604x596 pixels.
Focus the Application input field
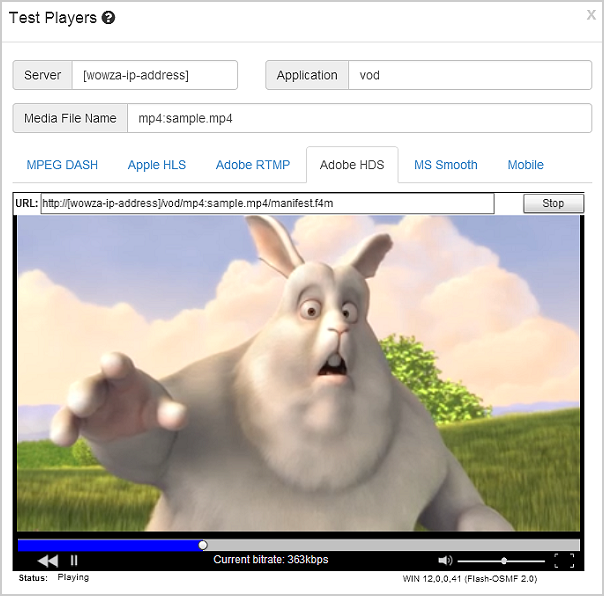tap(470, 75)
